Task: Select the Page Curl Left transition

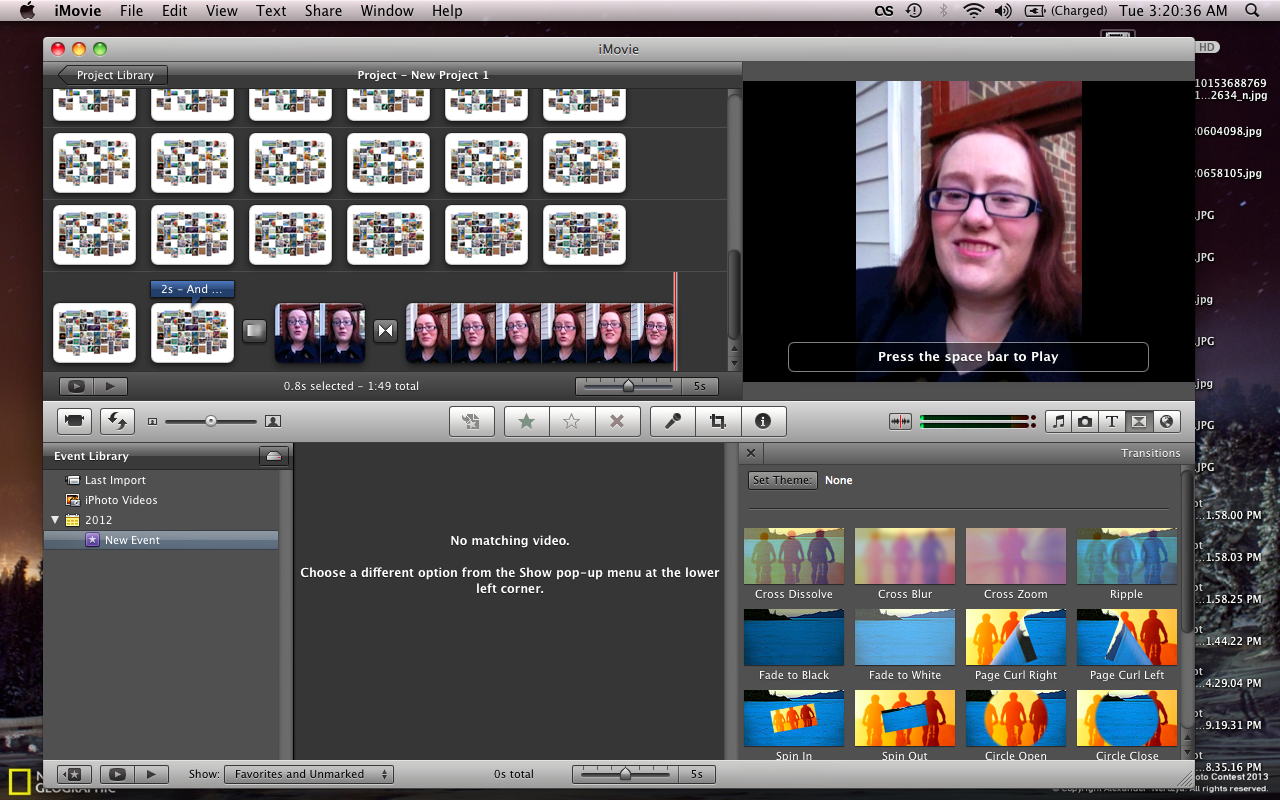Action: click(x=1127, y=646)
